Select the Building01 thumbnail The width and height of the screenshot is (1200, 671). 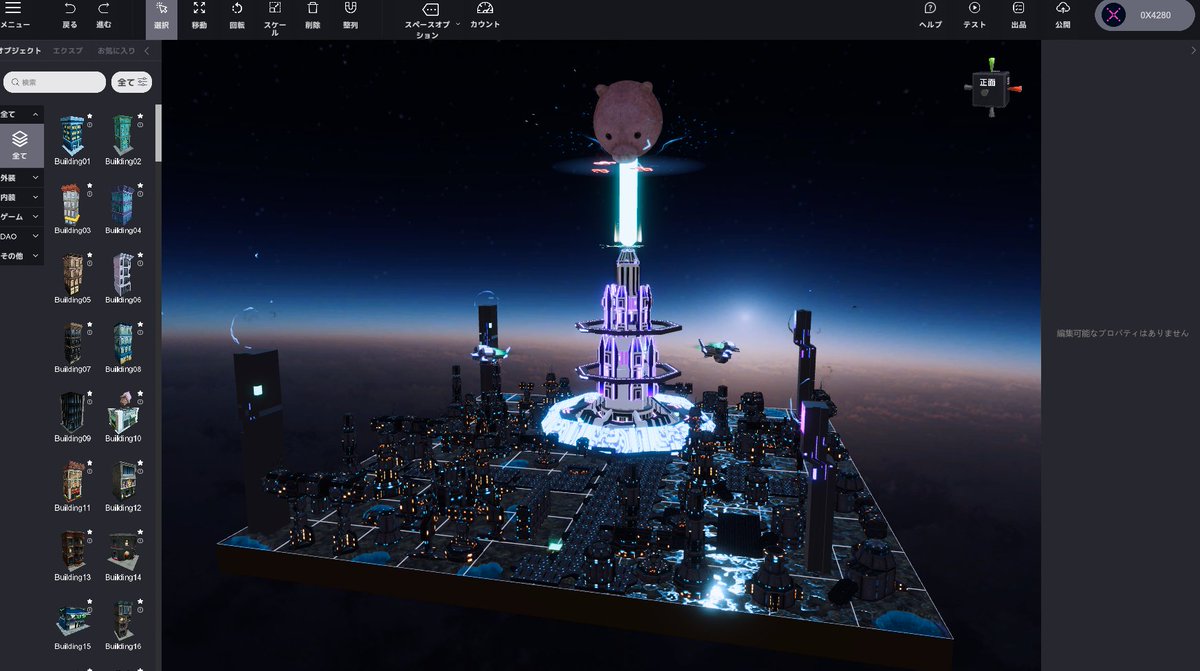tap(72, 134)
